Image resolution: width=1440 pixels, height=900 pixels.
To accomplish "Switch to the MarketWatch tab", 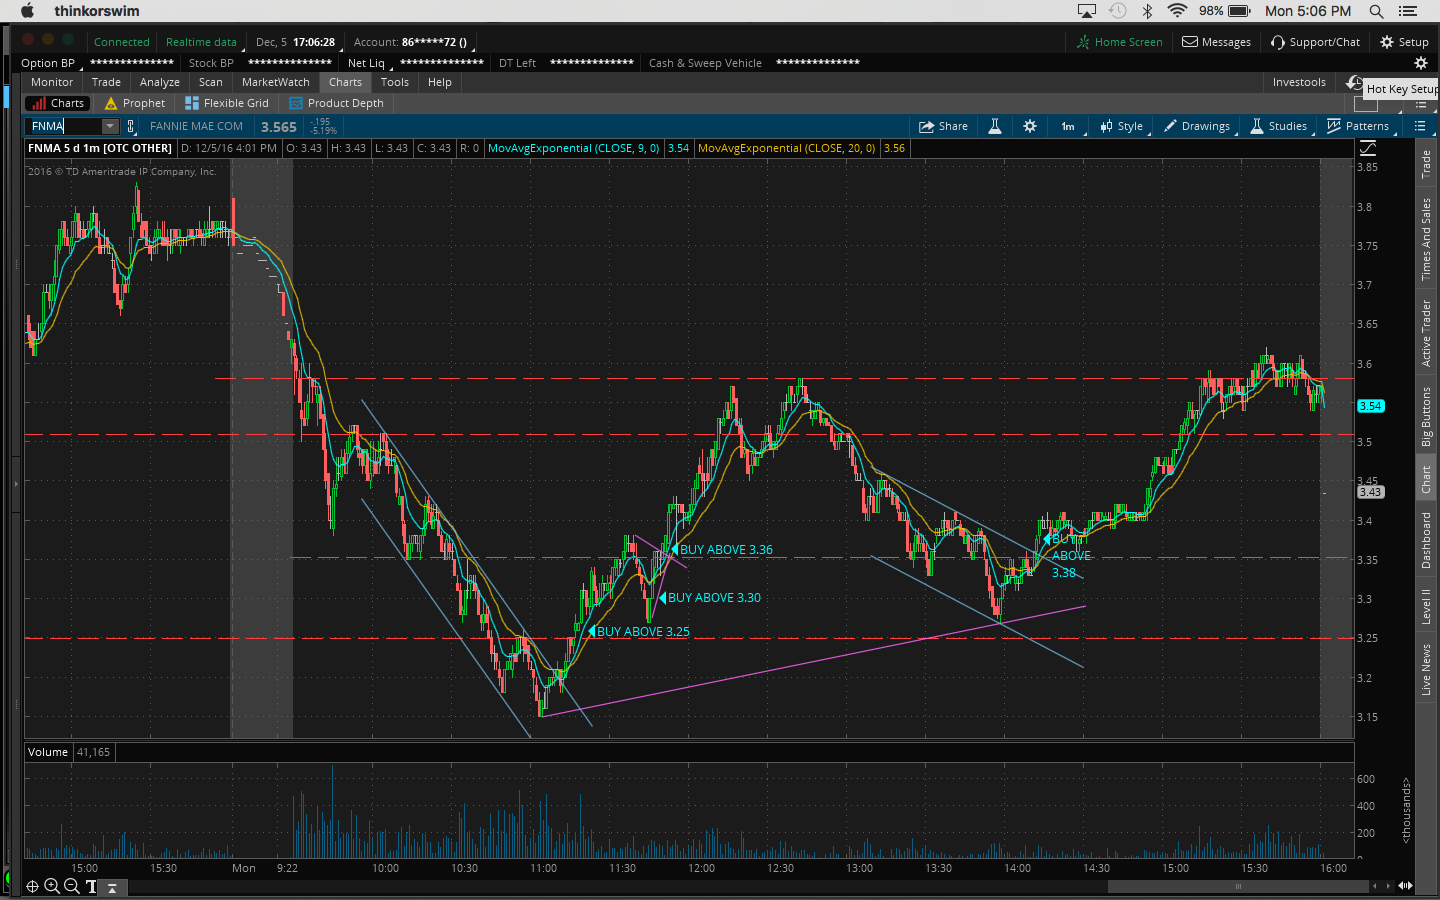I will pyautogui.click(x=275, y=82).
